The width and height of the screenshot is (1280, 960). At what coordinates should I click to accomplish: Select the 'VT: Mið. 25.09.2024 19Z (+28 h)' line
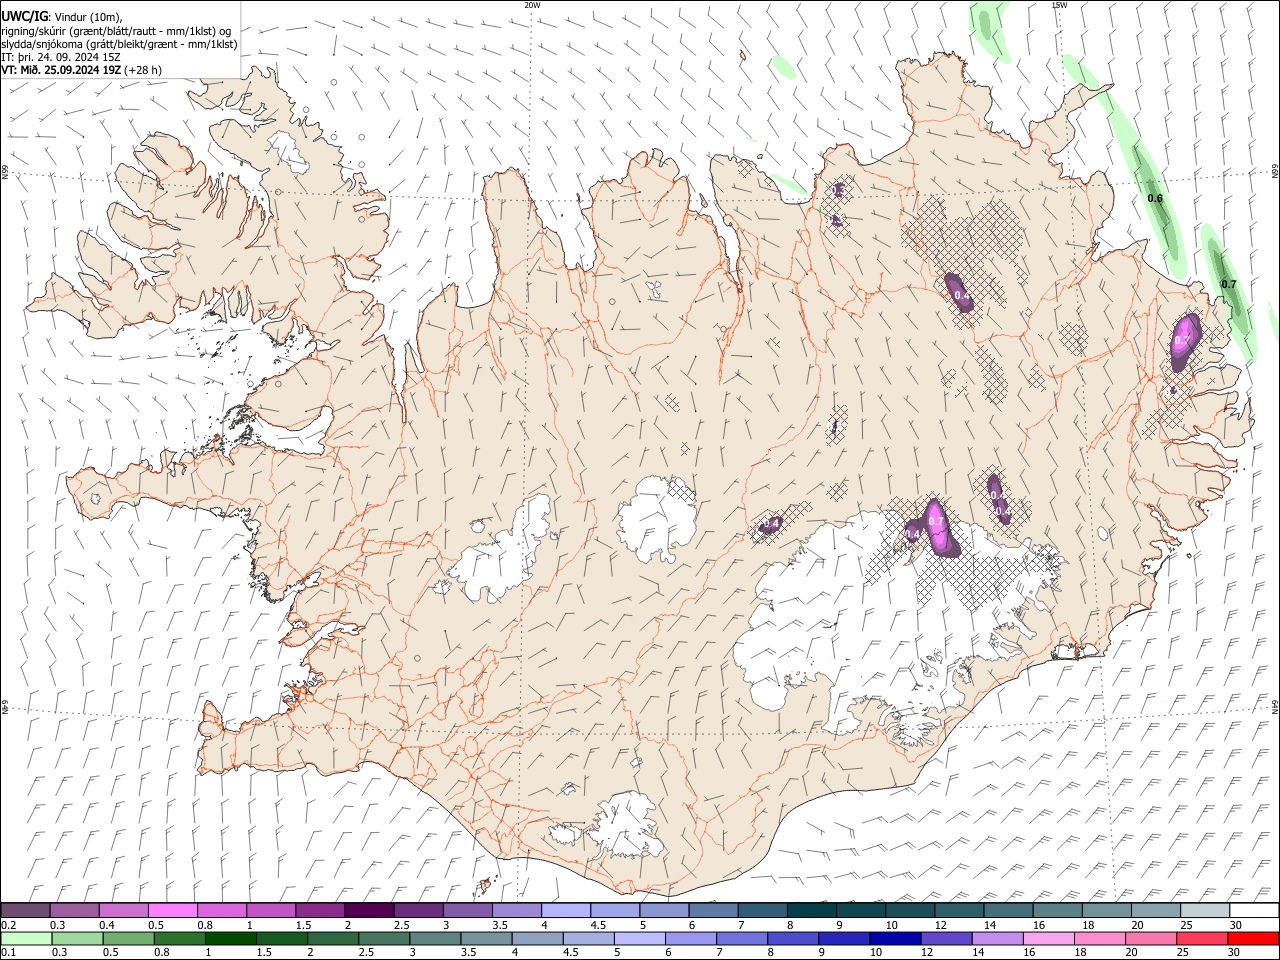81,70
